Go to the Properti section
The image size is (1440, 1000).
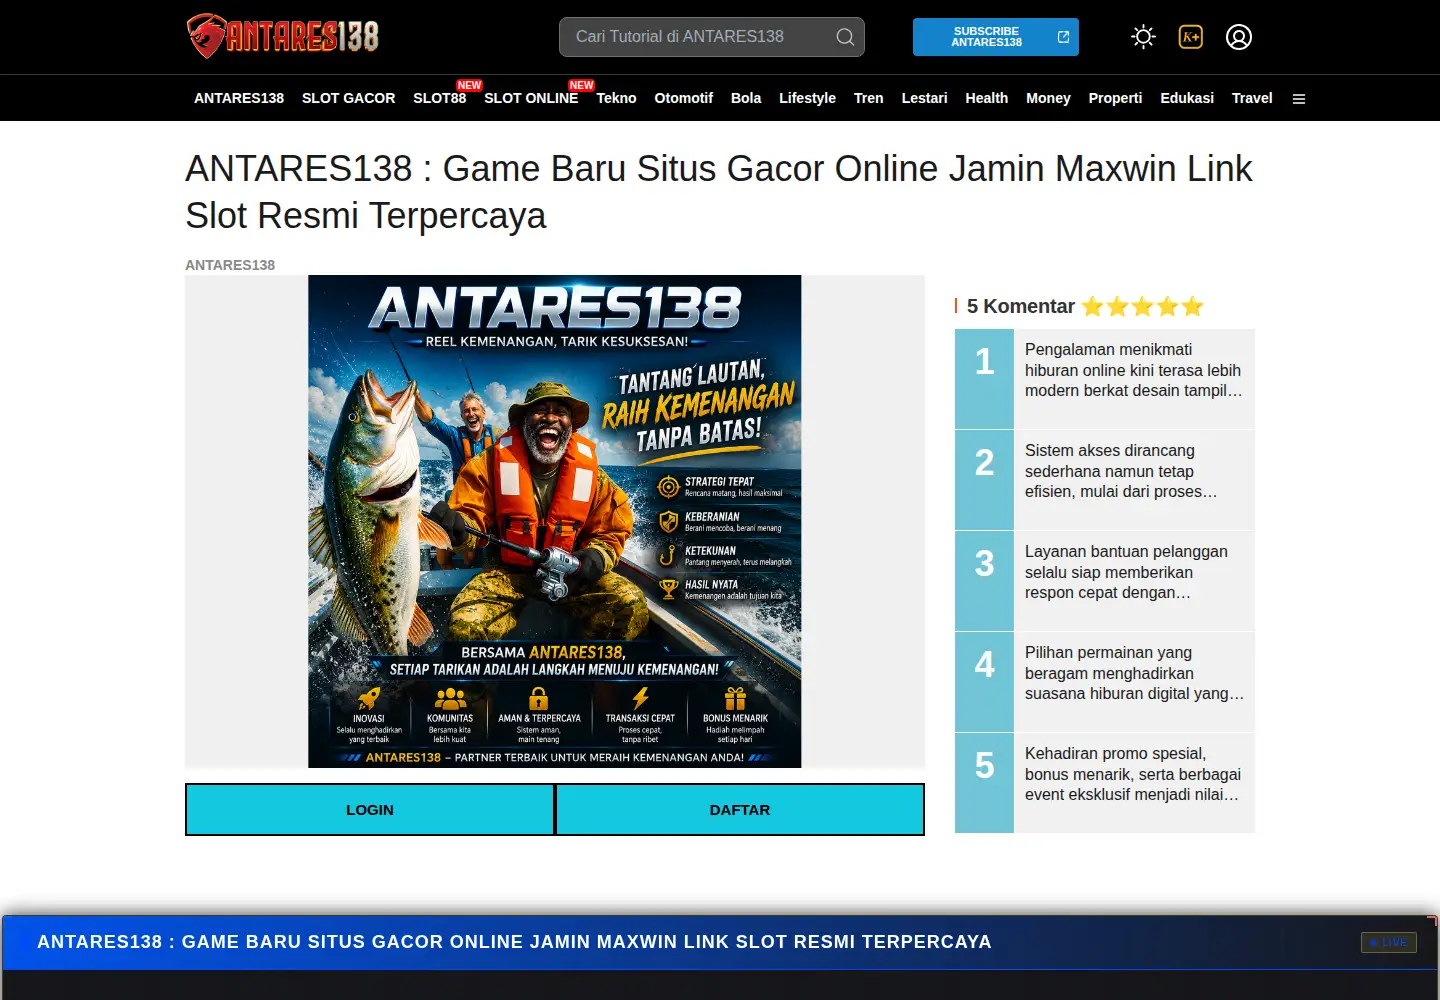(x=1115, y=98)
